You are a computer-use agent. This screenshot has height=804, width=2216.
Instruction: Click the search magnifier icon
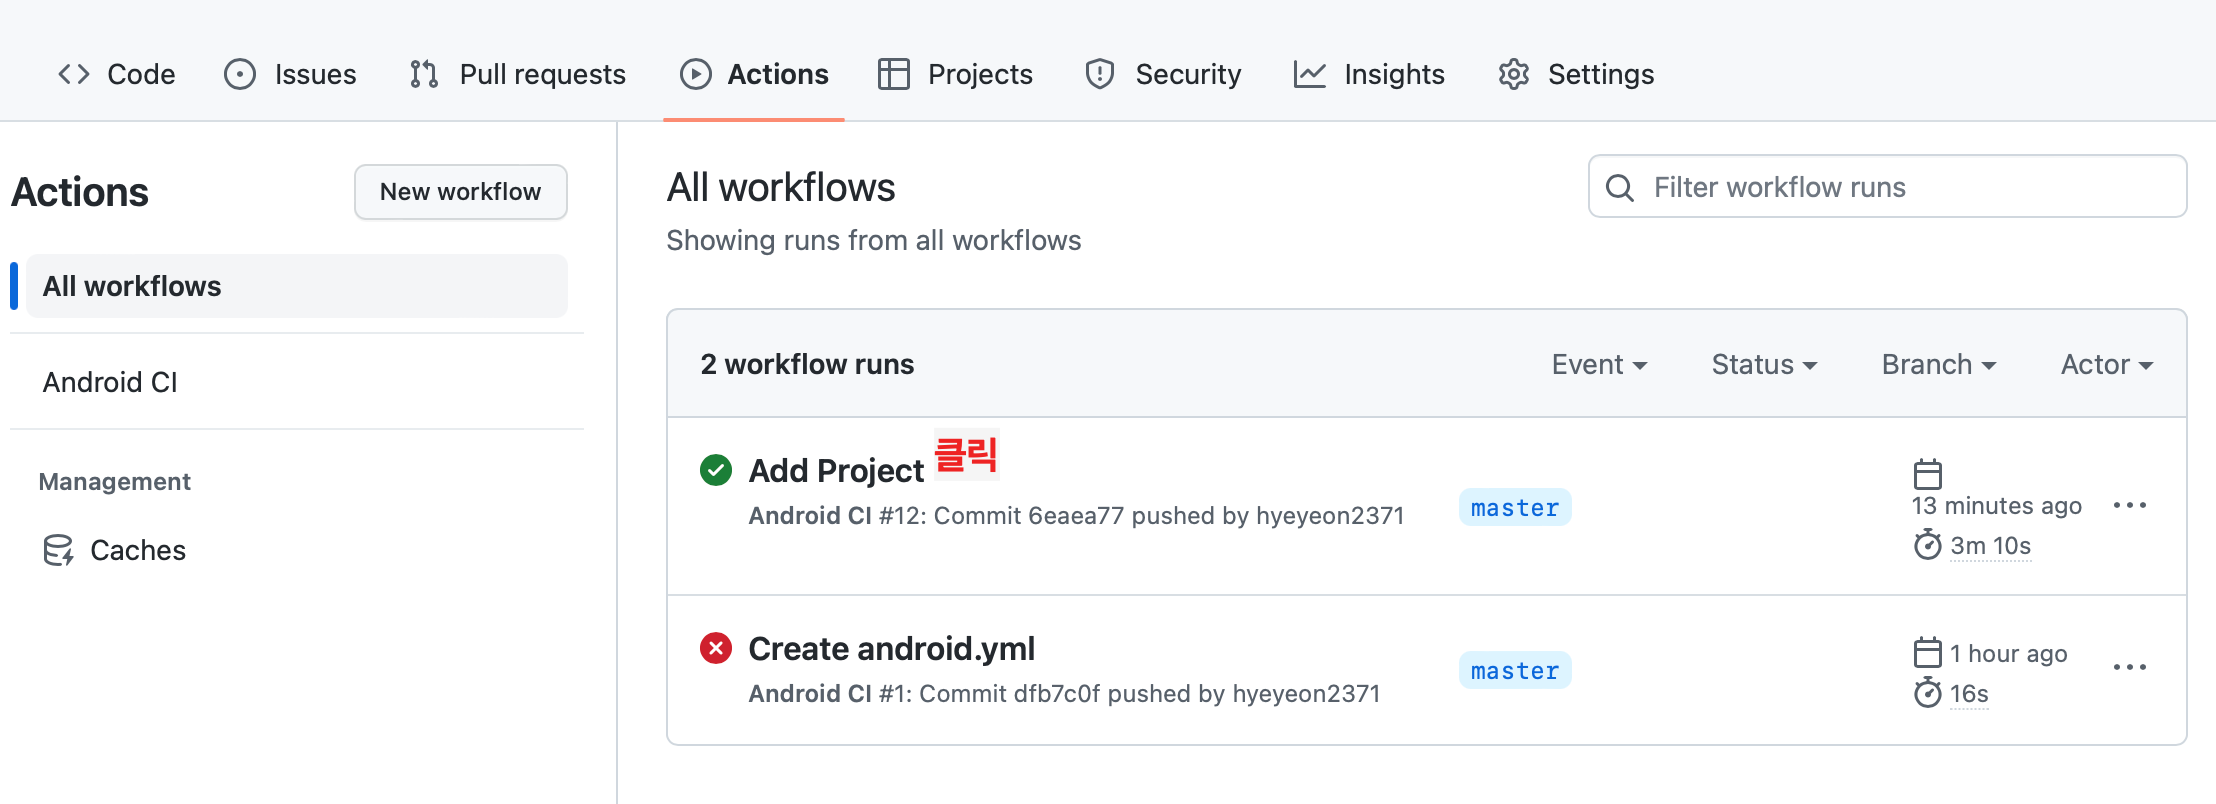click(1620, 188)
